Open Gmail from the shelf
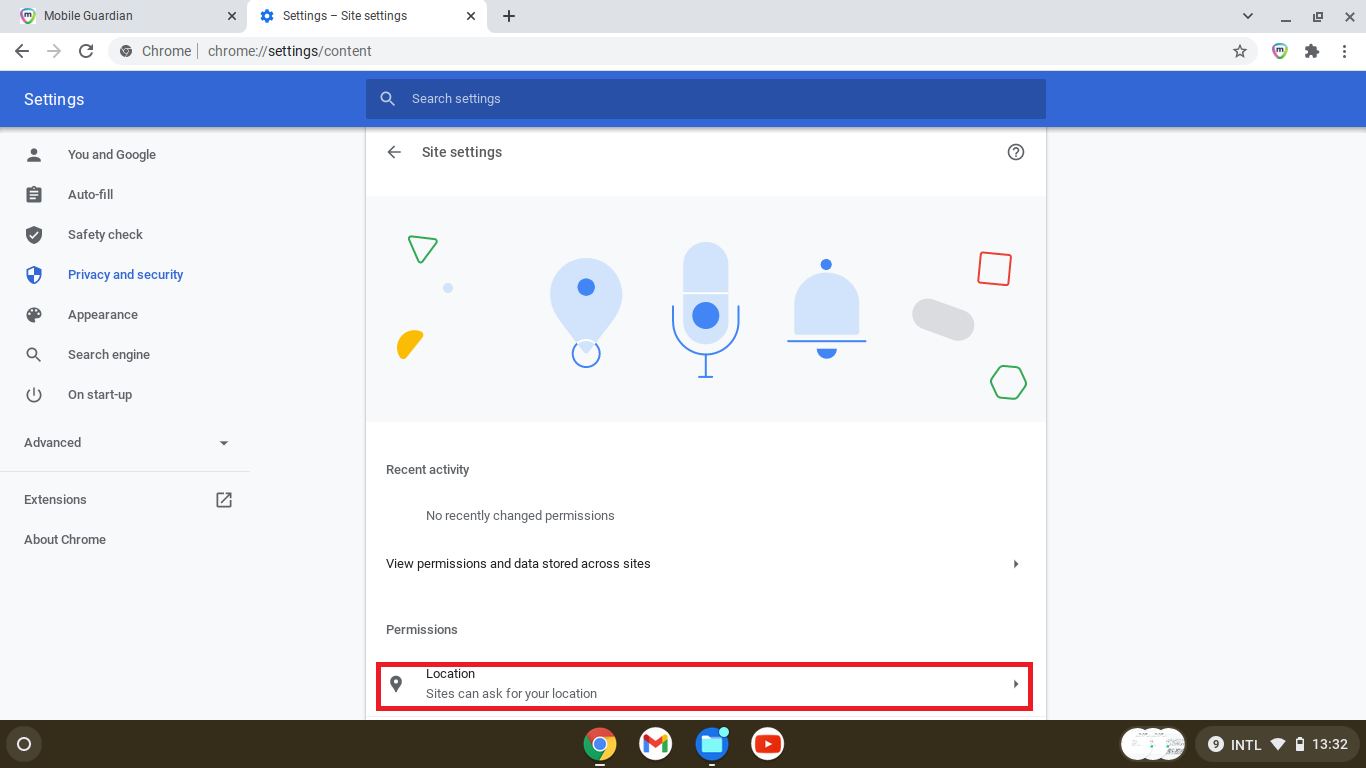1366x768 pixels. [656, 744]
